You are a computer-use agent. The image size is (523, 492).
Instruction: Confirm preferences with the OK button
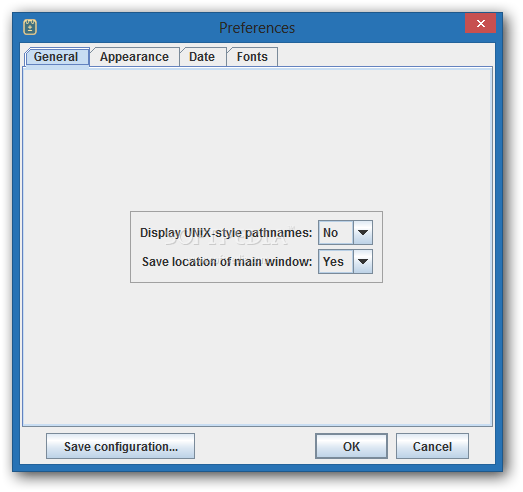tap(351, 446)
